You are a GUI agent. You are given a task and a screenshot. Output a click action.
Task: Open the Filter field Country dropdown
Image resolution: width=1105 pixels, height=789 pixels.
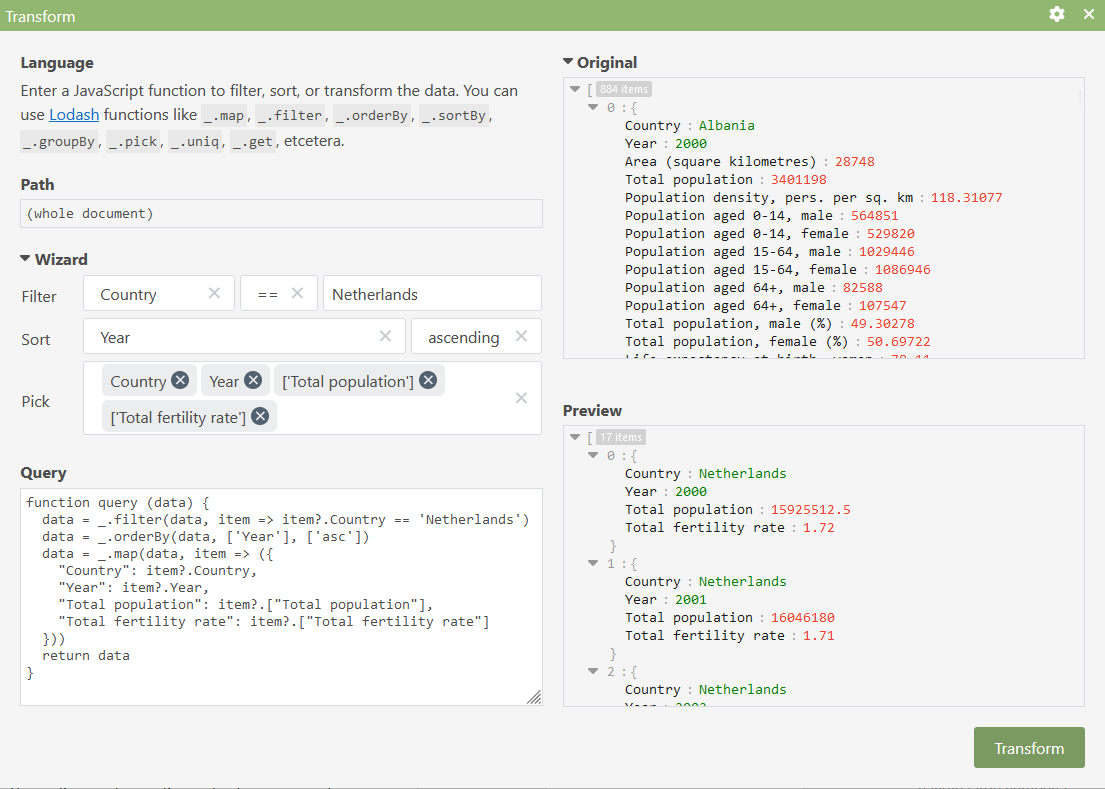[159, 293]
